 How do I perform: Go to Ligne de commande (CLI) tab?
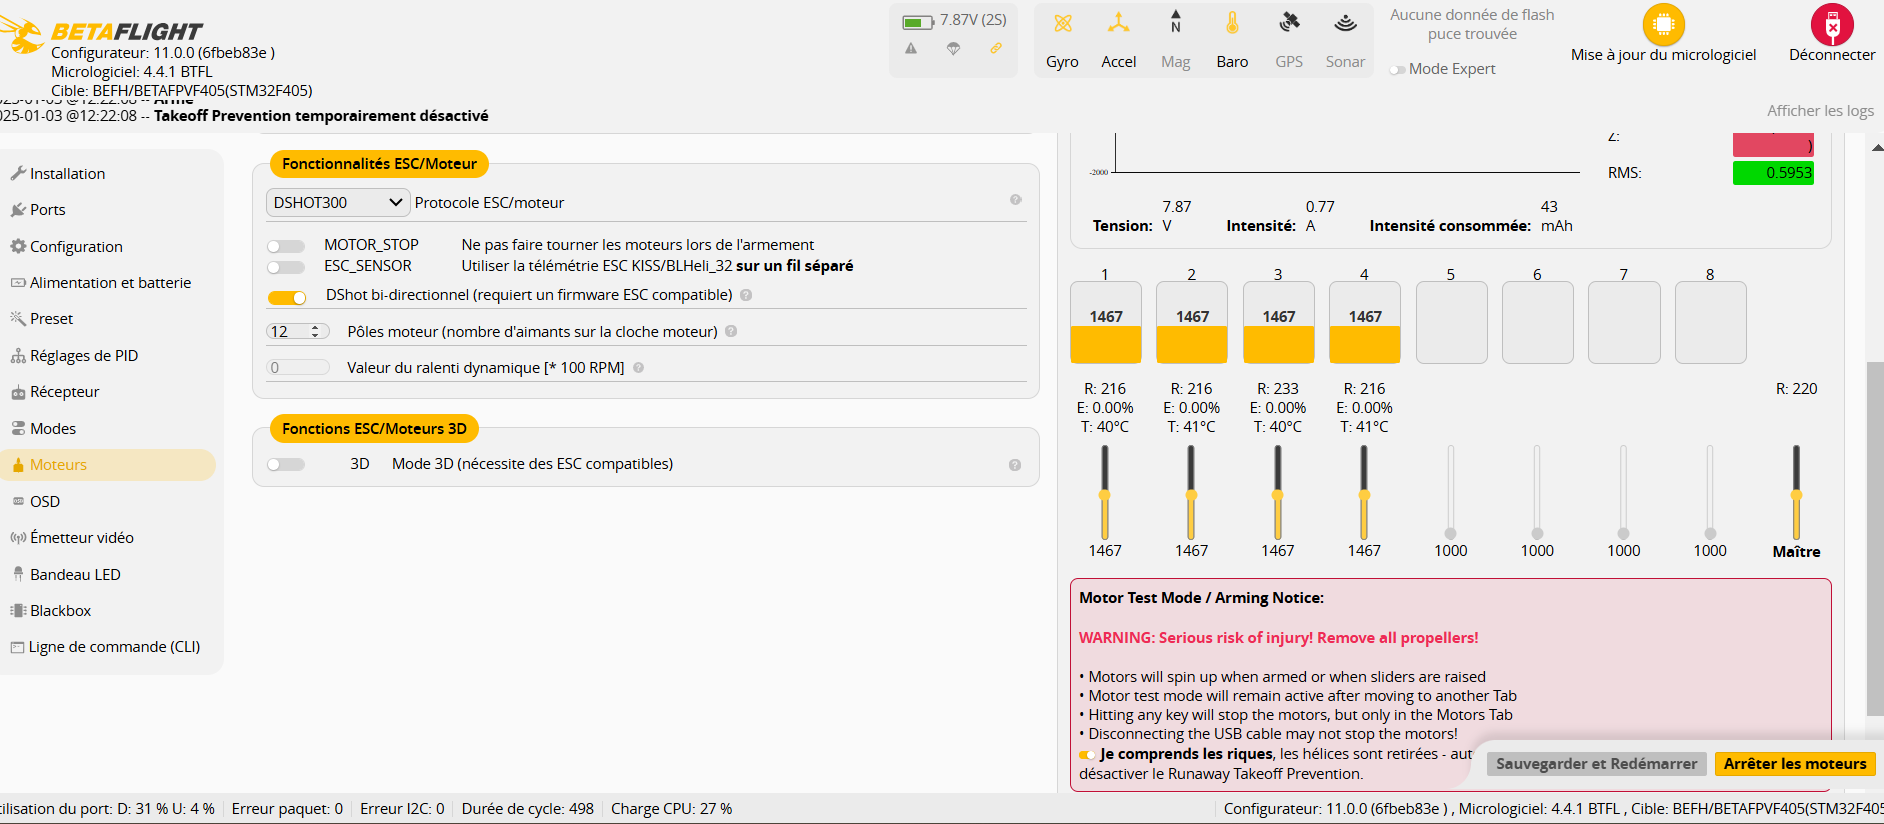(x=114, y=647)
